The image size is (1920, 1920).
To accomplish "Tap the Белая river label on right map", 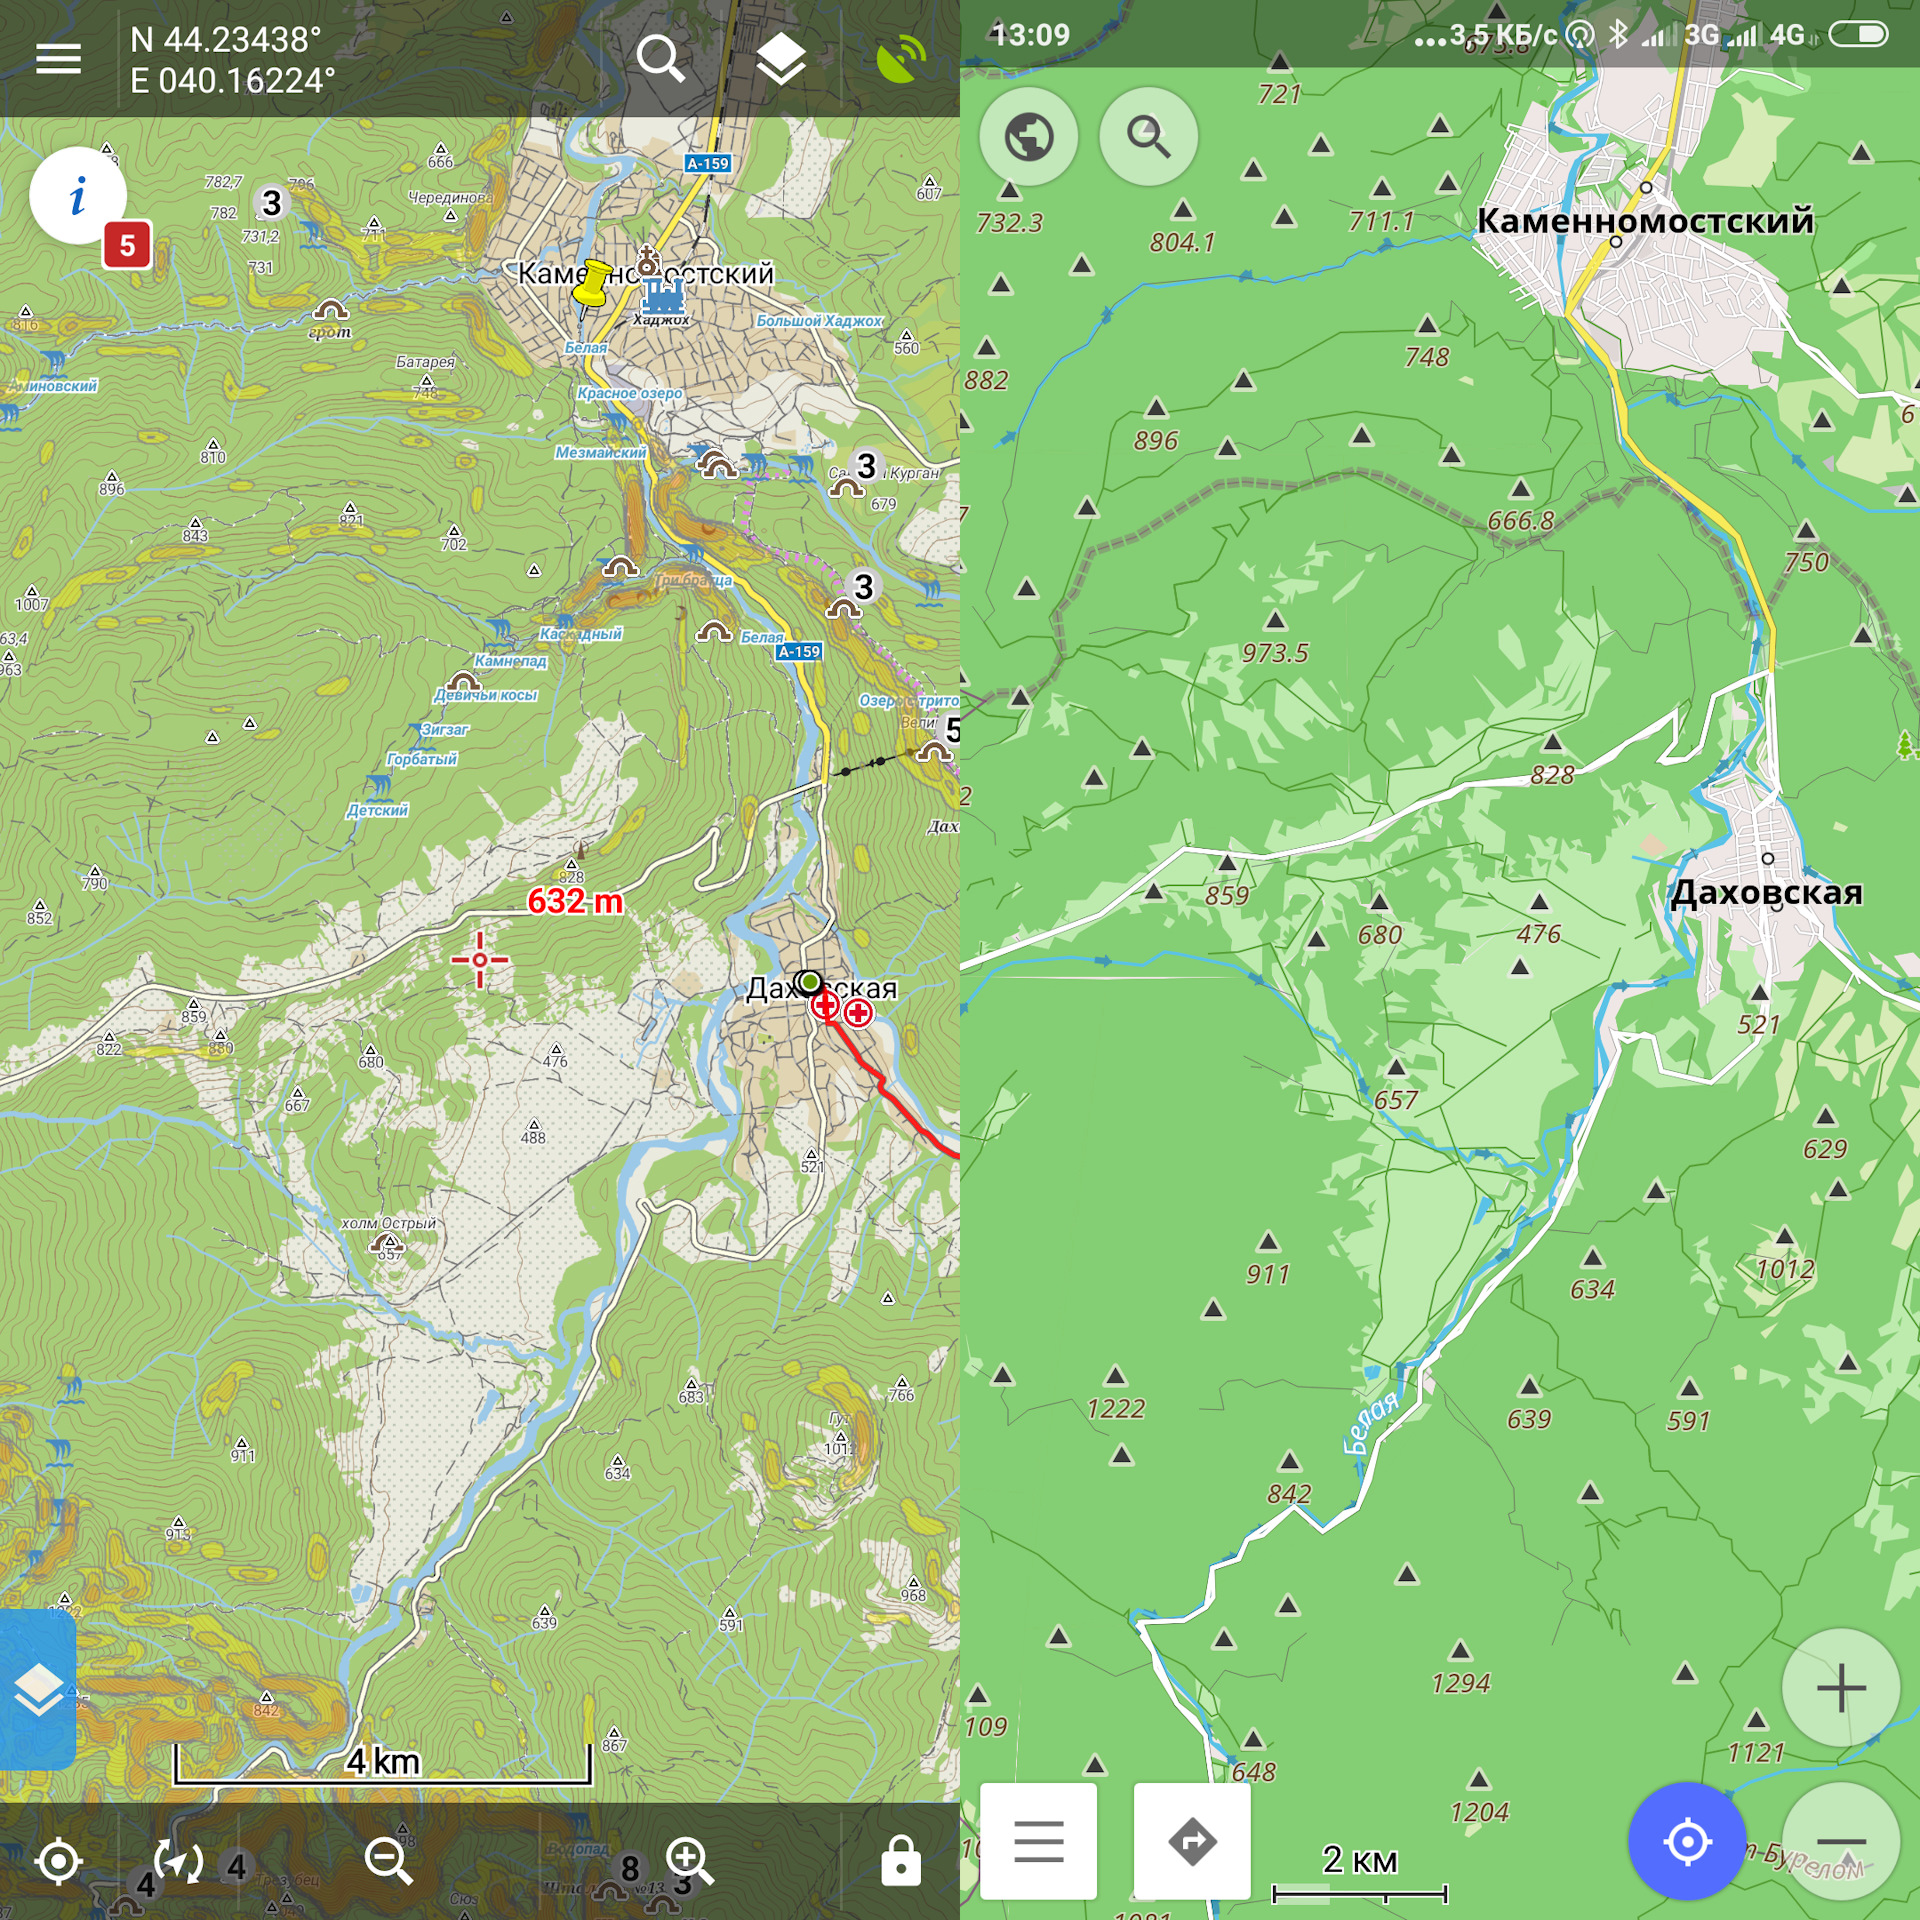I will pos(1371,1422).
